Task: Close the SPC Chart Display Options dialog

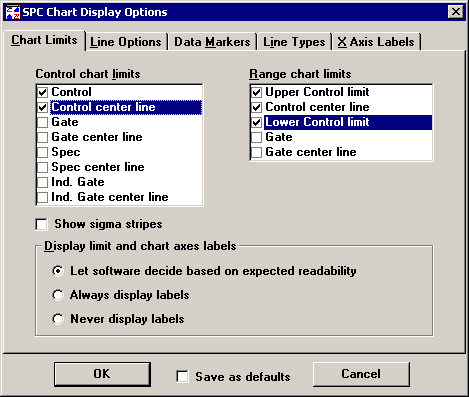Action: [x=455, y=12]
